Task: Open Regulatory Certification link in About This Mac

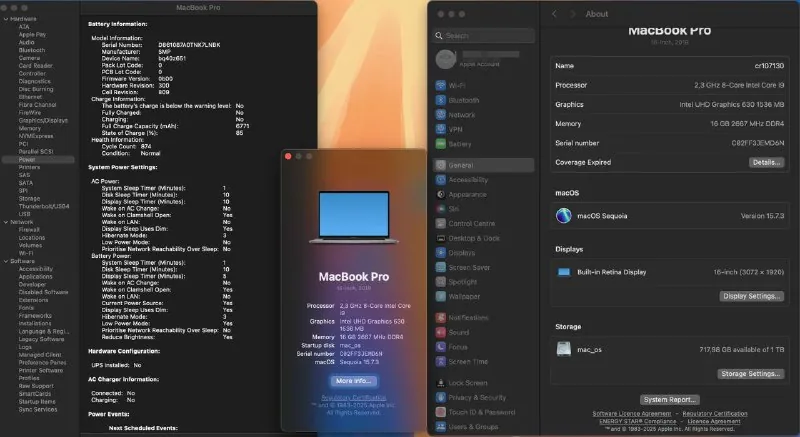Action: coord(354,397)
